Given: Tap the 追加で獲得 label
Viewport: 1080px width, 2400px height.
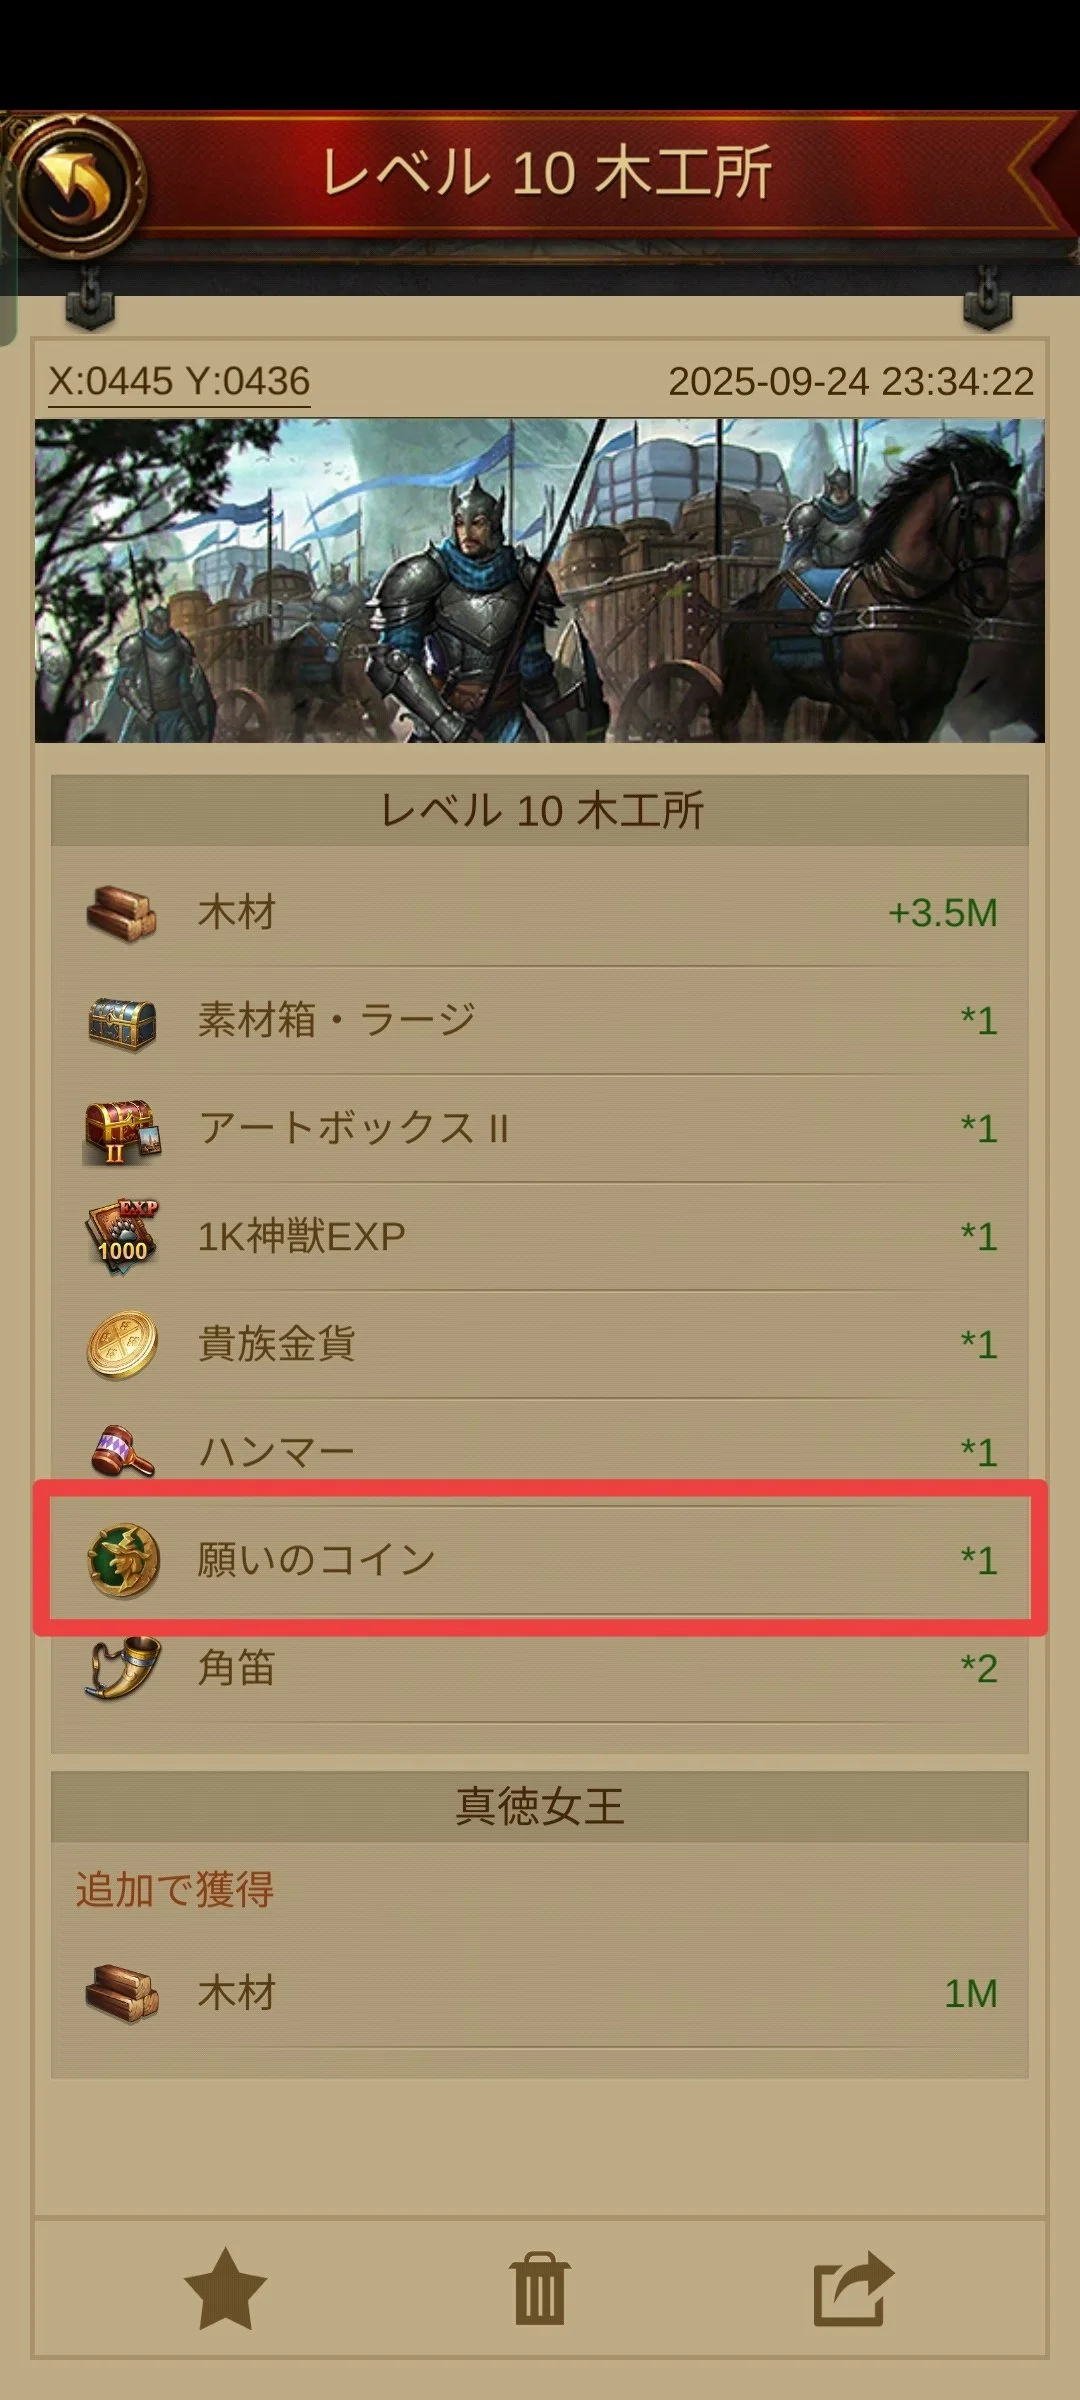Looking at the screenshot, I should (175, 1890).
